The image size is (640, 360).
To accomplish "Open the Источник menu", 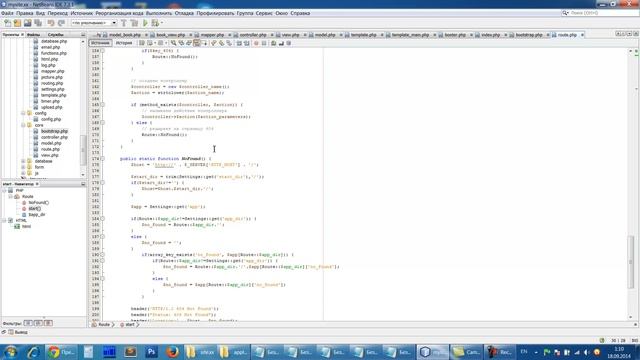I will pyautogui.click(x=82, y=13).
